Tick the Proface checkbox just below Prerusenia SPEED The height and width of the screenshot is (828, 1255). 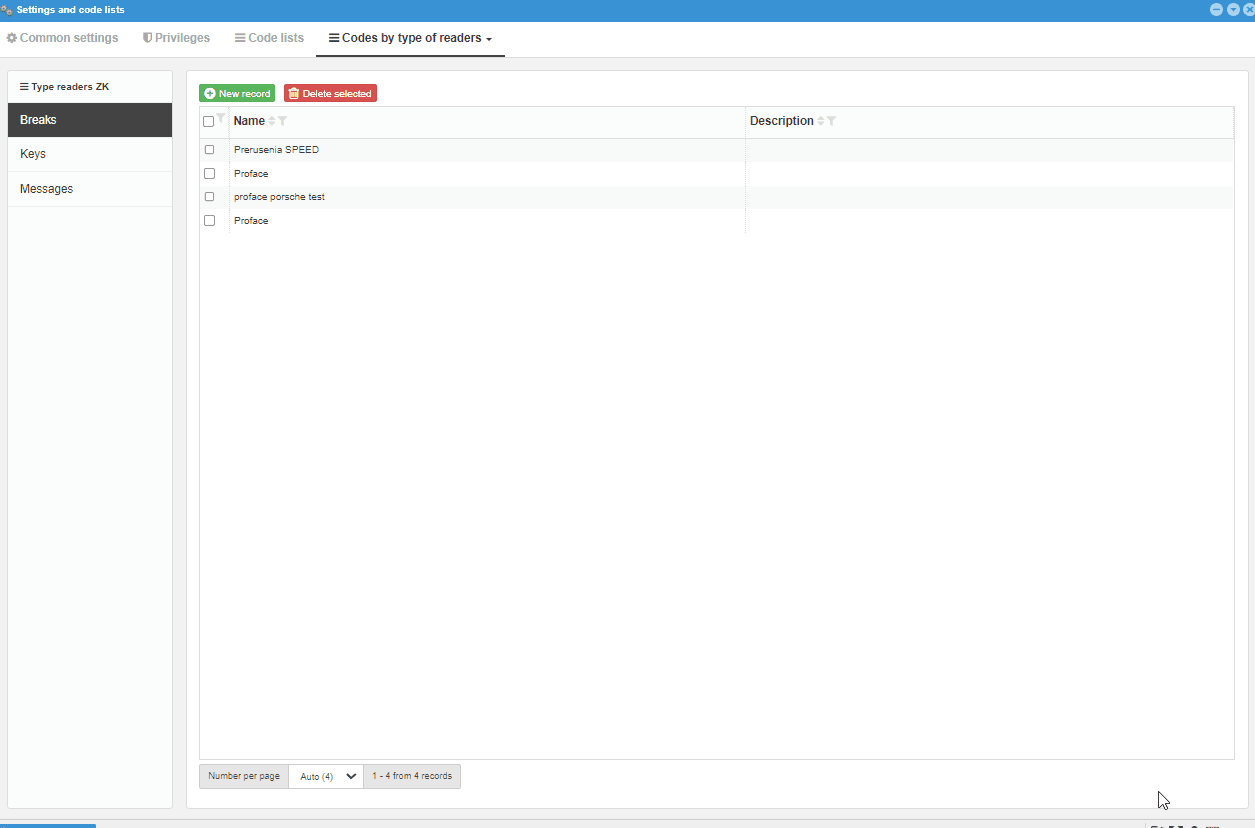pyautogui.click(x=209, y=174)
